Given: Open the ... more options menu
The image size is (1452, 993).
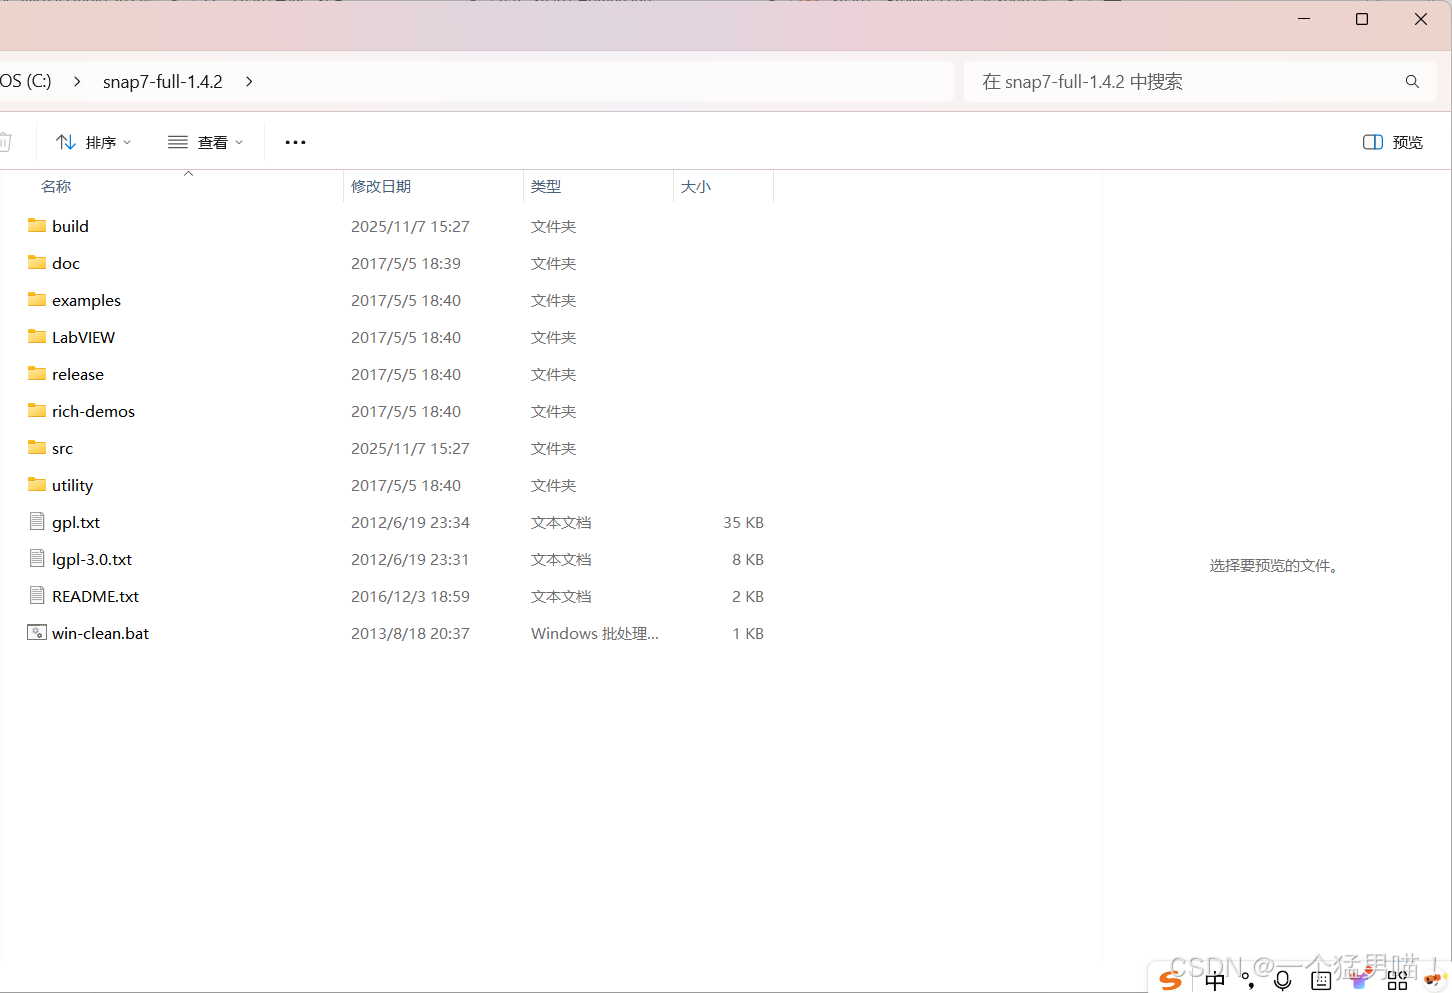Looking at the screenshot, I should pyautogui.click(x=294, y=142).
